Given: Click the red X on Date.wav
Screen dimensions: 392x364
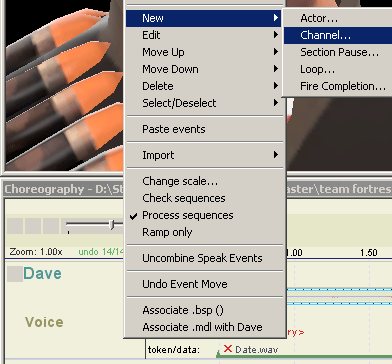Looking at the screenshot, I should click(x=228, y=349).
